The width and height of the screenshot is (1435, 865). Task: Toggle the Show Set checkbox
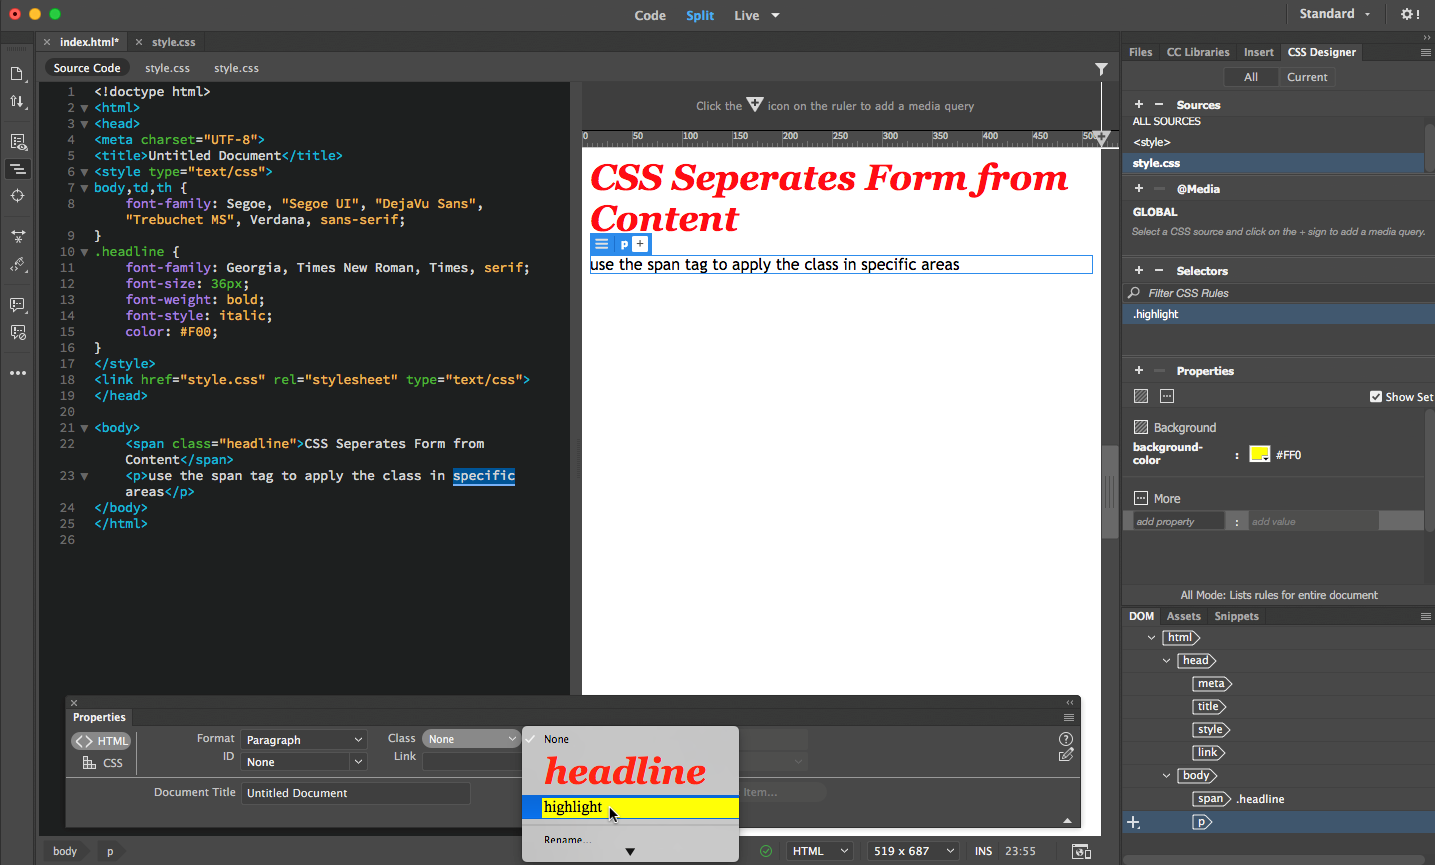click(1376, 397)
